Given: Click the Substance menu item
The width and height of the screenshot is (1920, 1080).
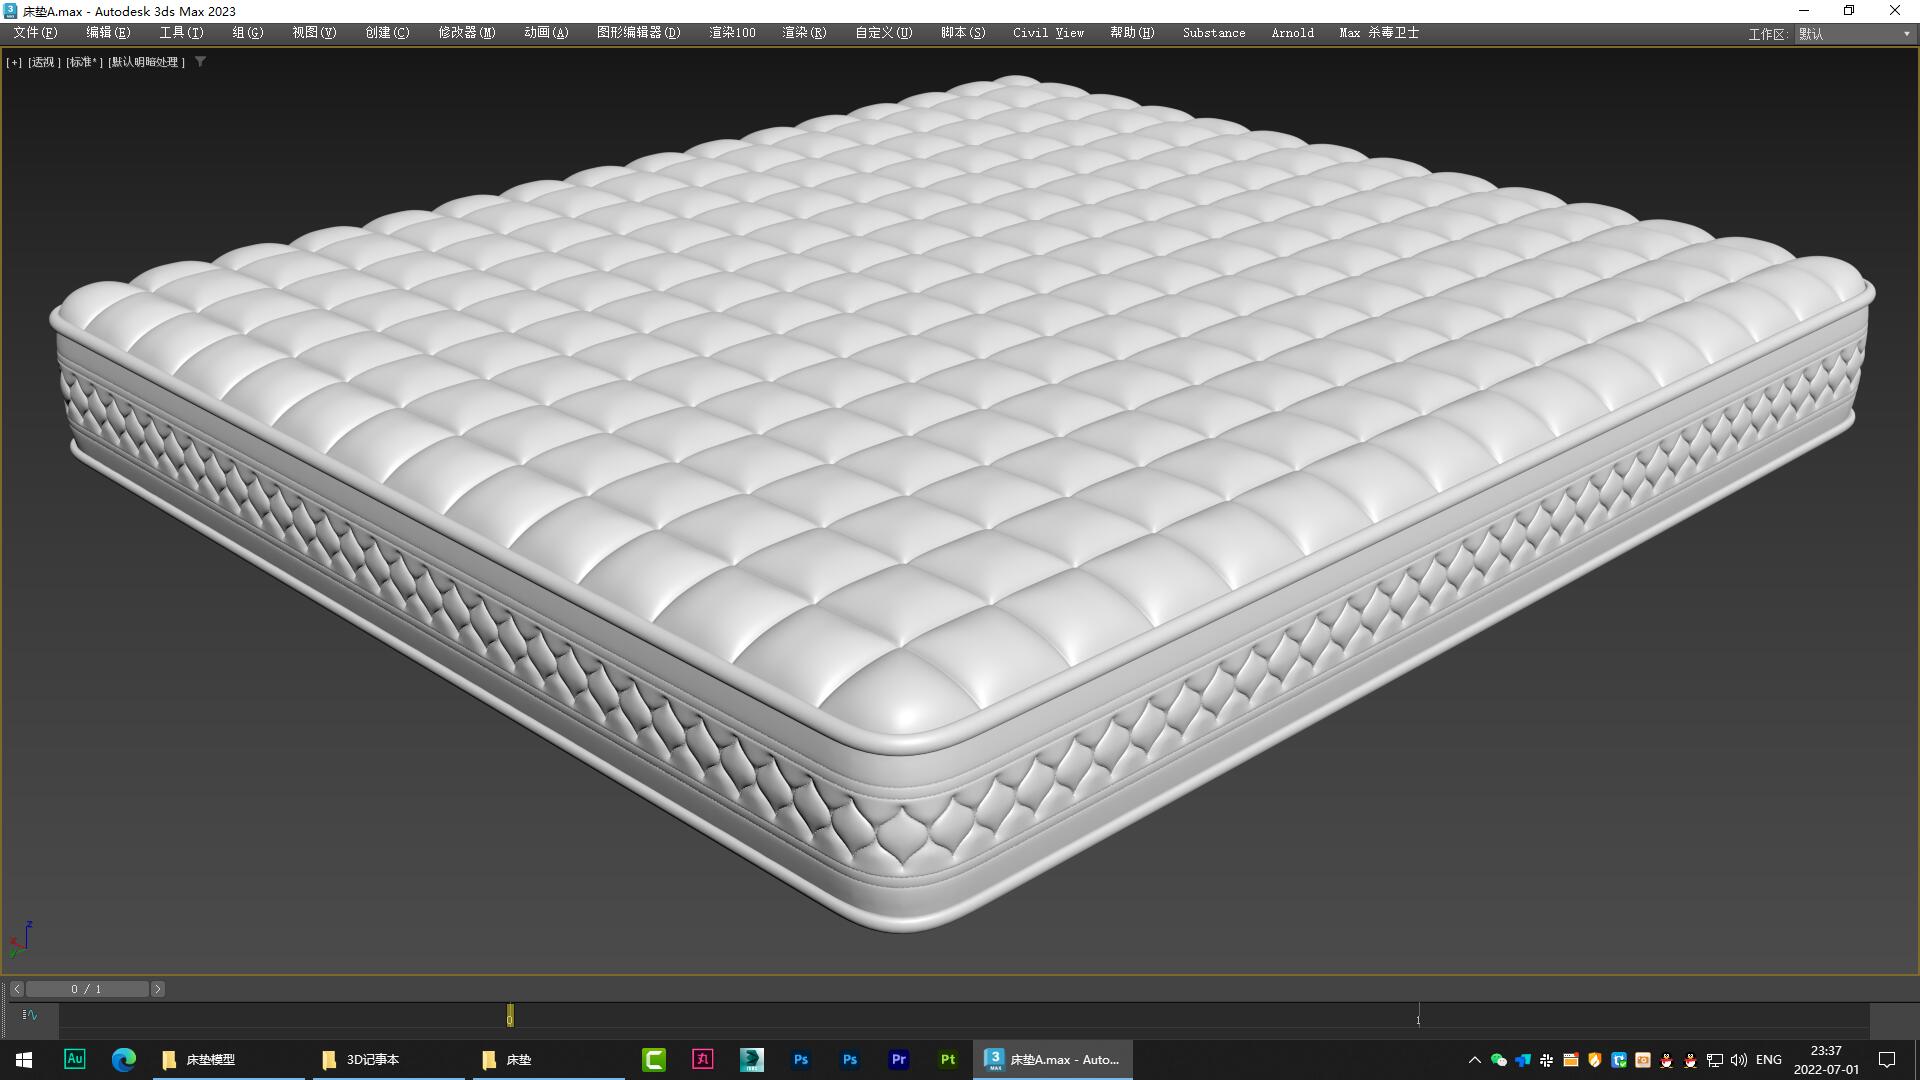Looking at the screenshot, I should pyautogui.click(x=1213, y=32).
